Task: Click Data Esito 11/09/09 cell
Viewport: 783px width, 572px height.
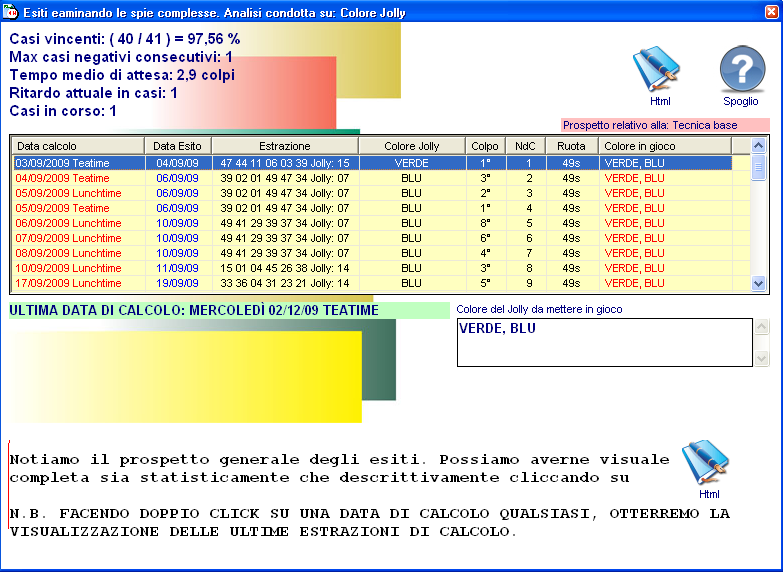Action: [x=177, y=268]
